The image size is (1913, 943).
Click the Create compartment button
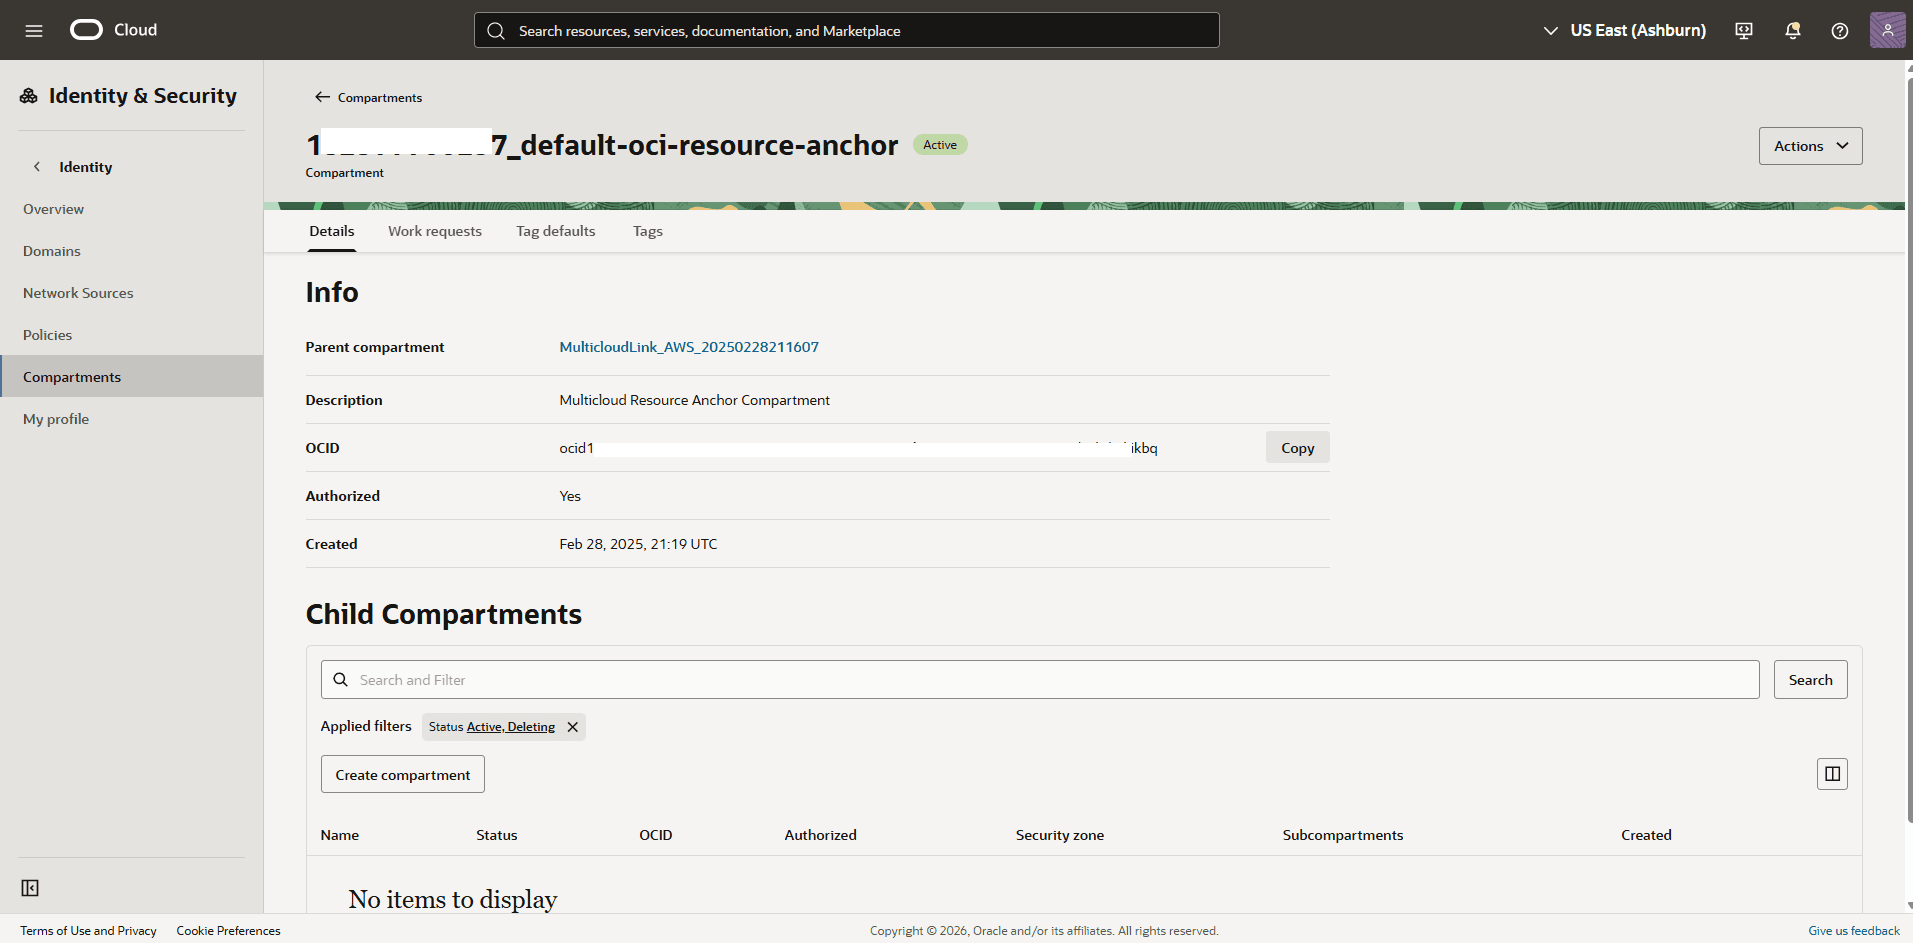(403, 774)
